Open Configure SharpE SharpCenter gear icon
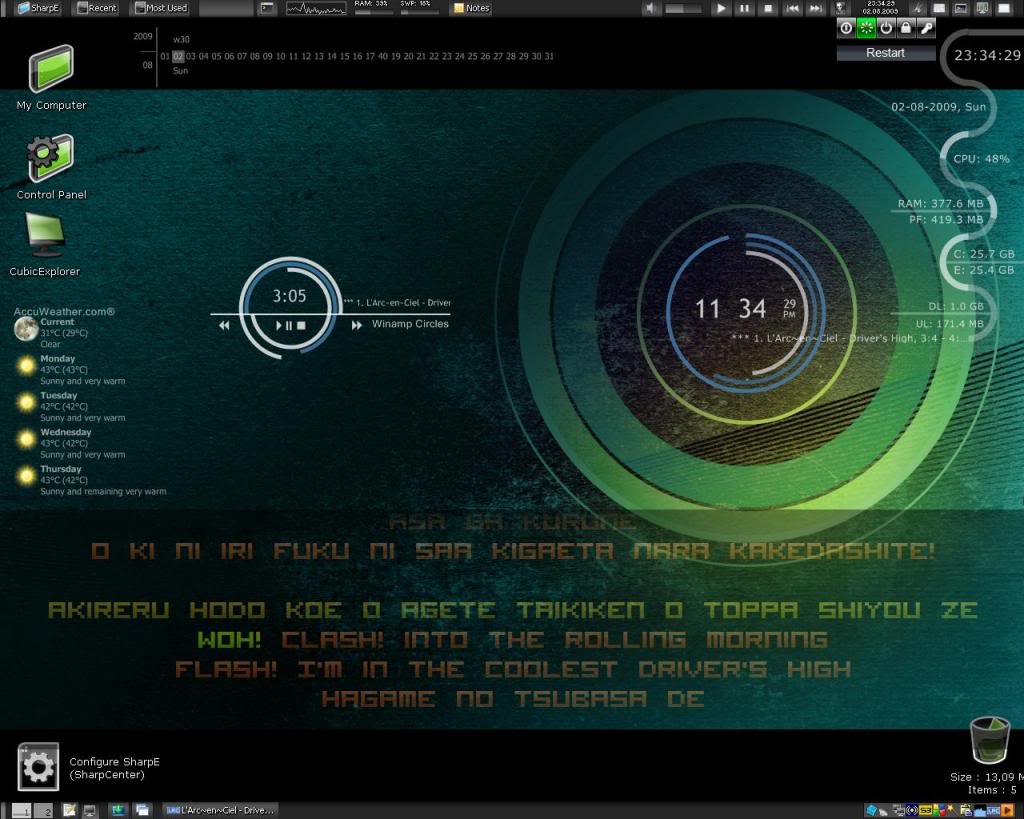The image size is (1024, 819). [39, 767]
